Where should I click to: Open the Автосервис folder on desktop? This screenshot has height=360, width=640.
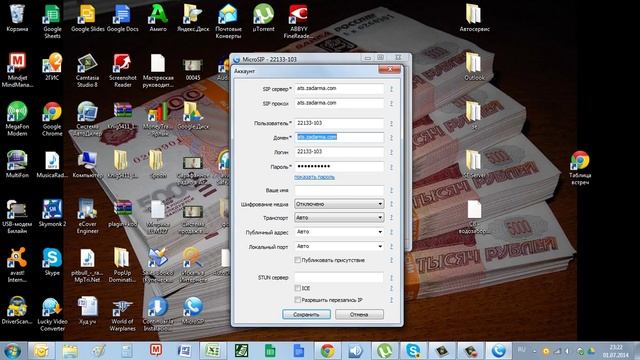(474, 18)
